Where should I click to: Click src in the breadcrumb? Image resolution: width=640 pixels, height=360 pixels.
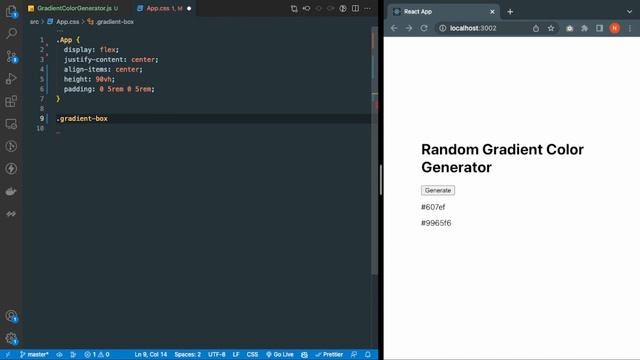pos(34,22)
